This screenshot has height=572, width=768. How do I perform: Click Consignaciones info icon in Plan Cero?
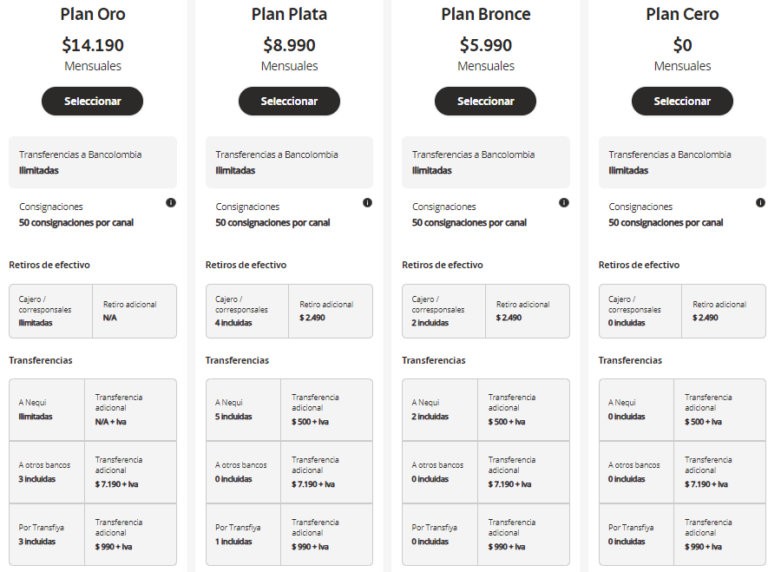coord(760,202)
